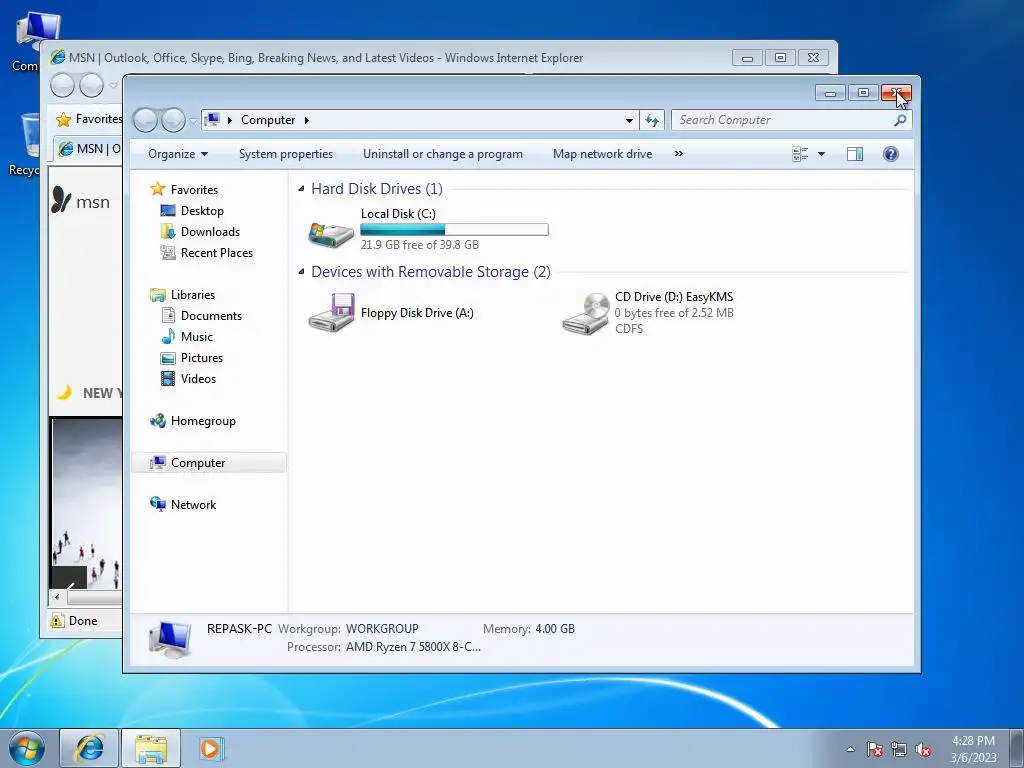Image resolution: width=1024 pixels, height=768 pixels.
Task: Click the Explorer Forward arrow button
Action: (x=173, y=120)
